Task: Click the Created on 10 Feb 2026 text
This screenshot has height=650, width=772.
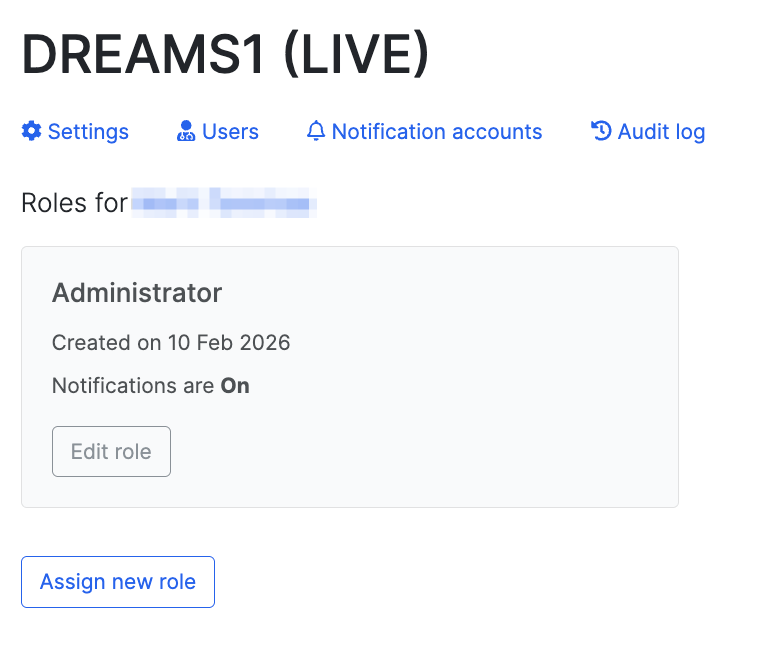Action: [x=171, y=343]
